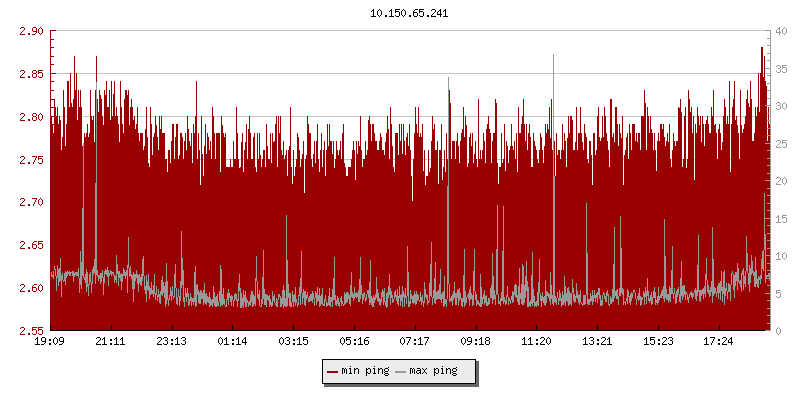This screenshot has height=400, width=800.
Task: Click the max ping gray legend swatch
Action: (402, 372)
